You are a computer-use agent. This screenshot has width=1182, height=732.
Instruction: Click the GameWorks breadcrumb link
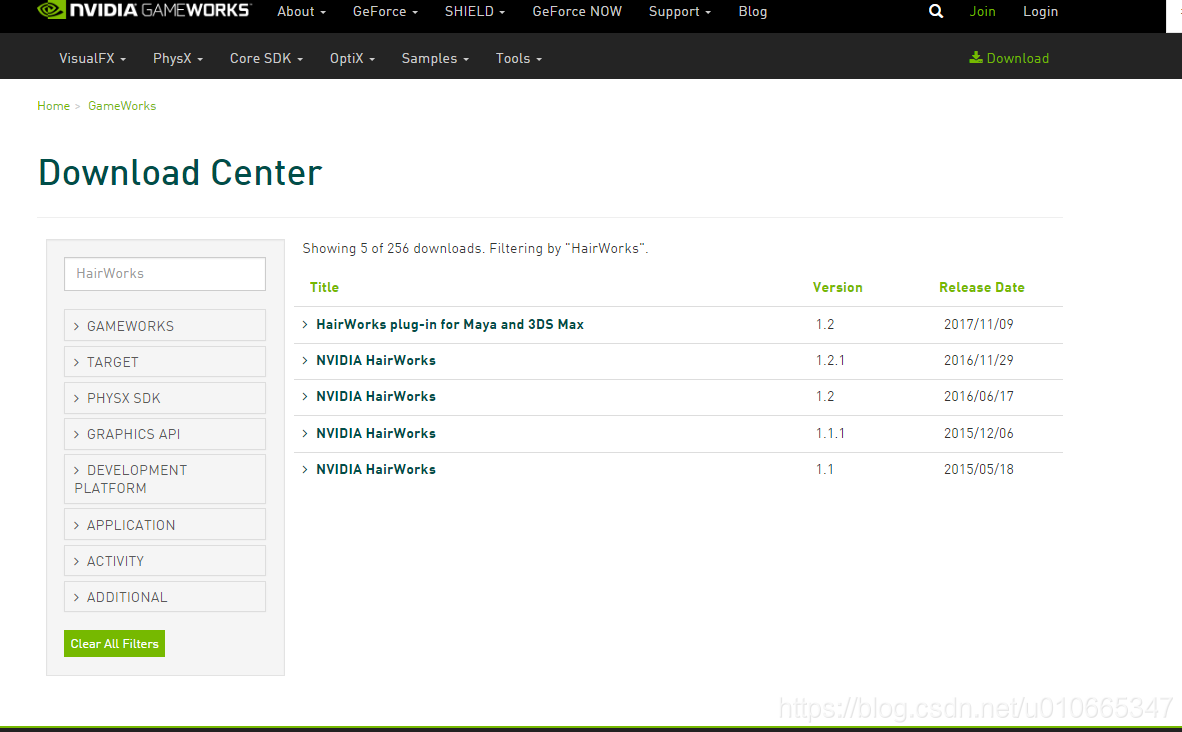coord(122,106)
